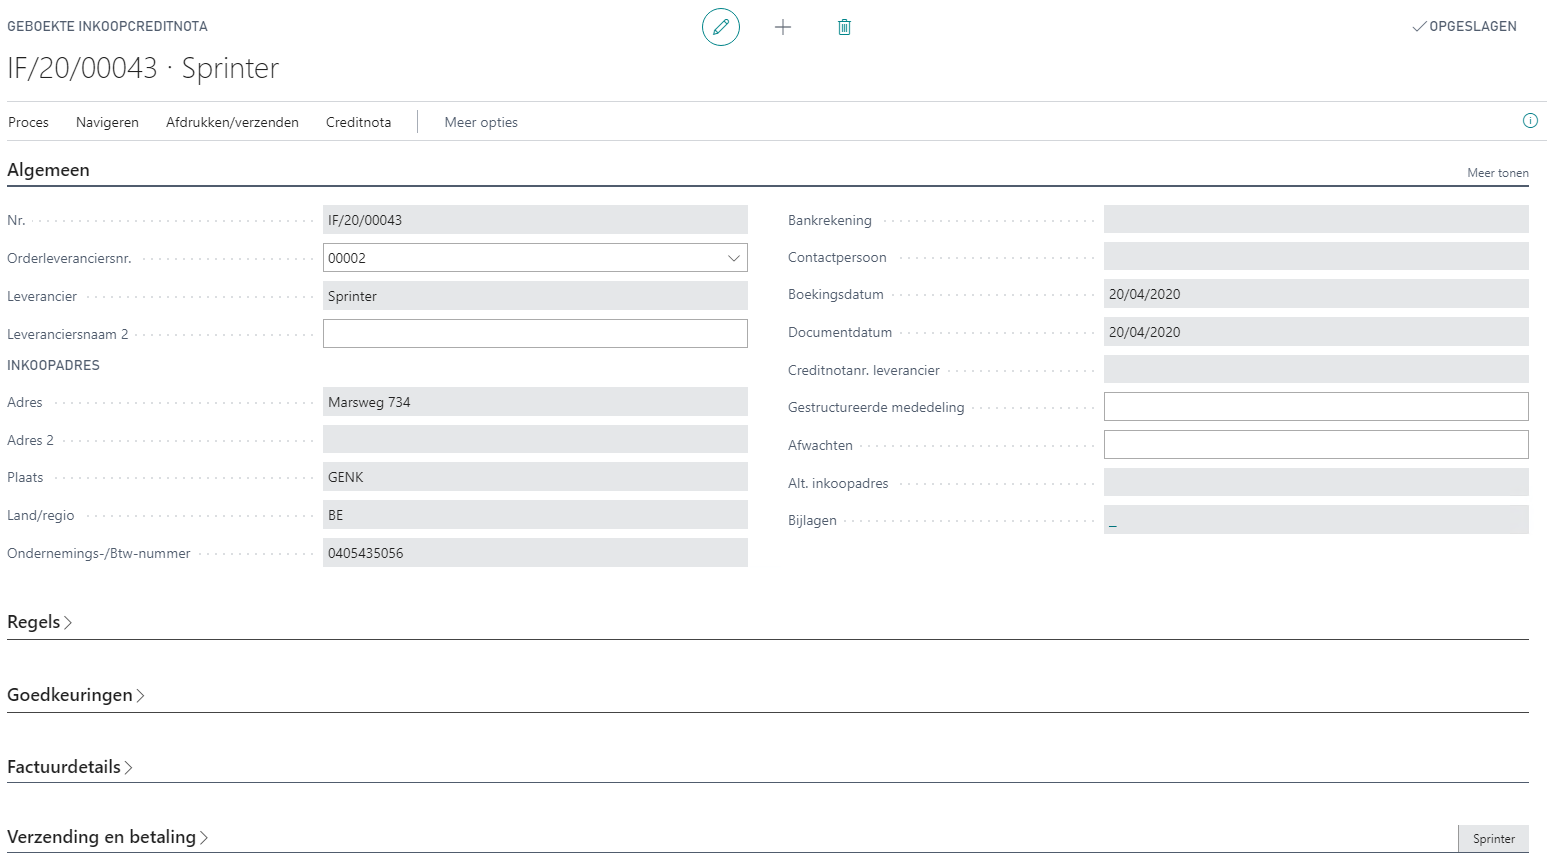
Task: Collapse the Algemeen section header
Action: pyautogui.click(x=48, y=170)
